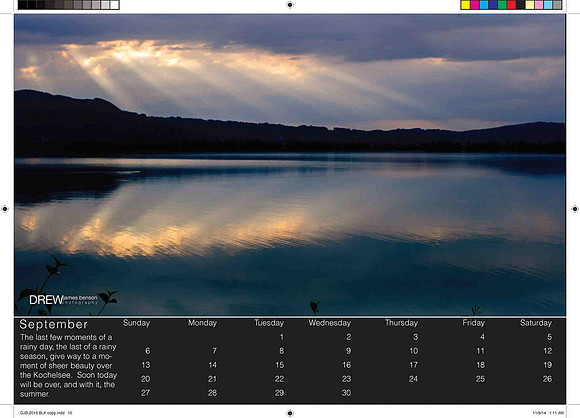The image size is (580, 418).
Task: Select the gray swatch ending the color bar
Action: pyautogui.click(x=557, y=5)
